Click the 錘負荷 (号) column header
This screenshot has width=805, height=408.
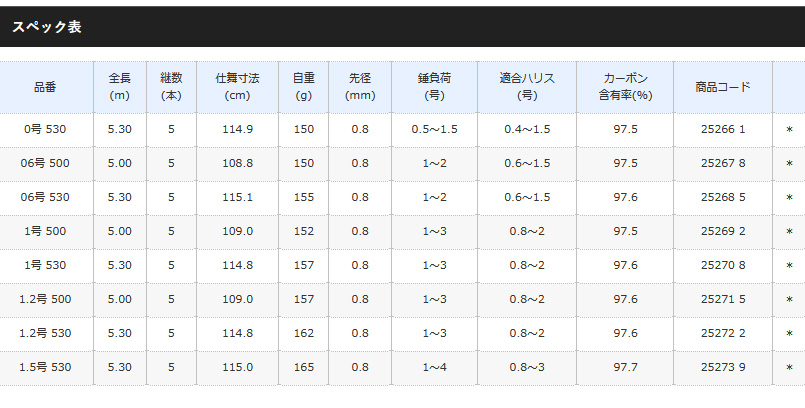tap(433, 87)
